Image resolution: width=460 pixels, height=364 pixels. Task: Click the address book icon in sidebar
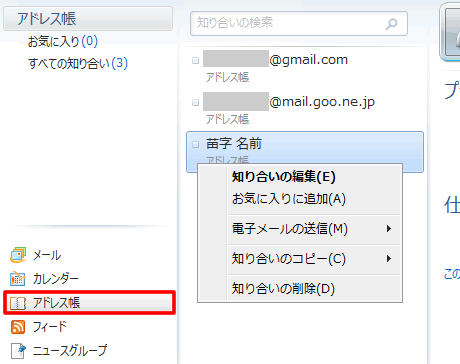coord(18,303)
